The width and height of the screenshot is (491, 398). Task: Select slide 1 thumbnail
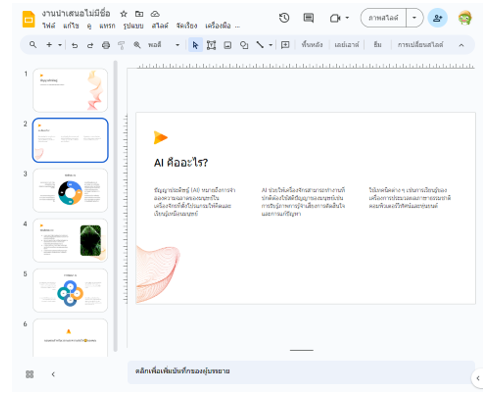70,90
